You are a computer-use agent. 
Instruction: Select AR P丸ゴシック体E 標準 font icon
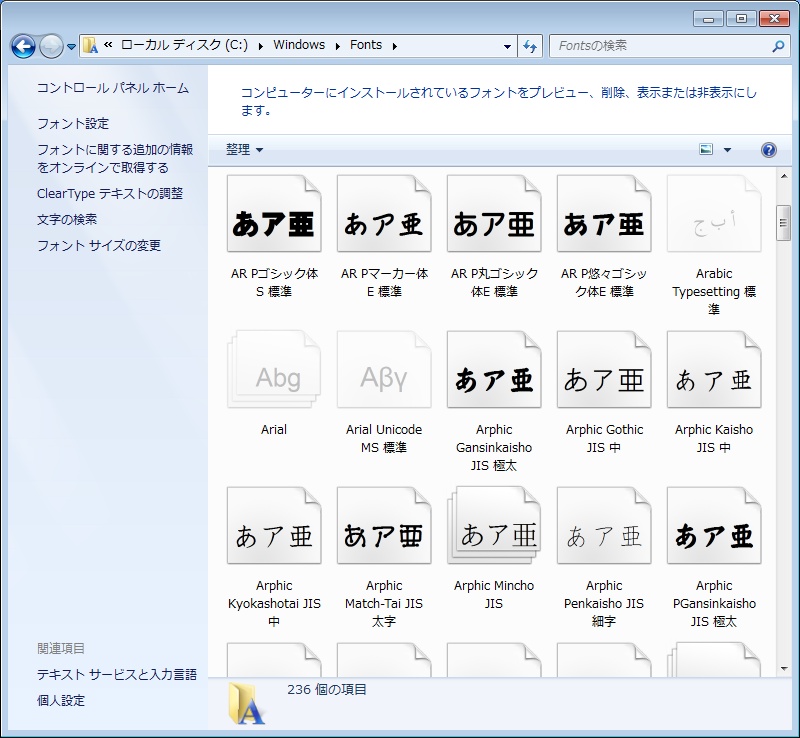494,213
